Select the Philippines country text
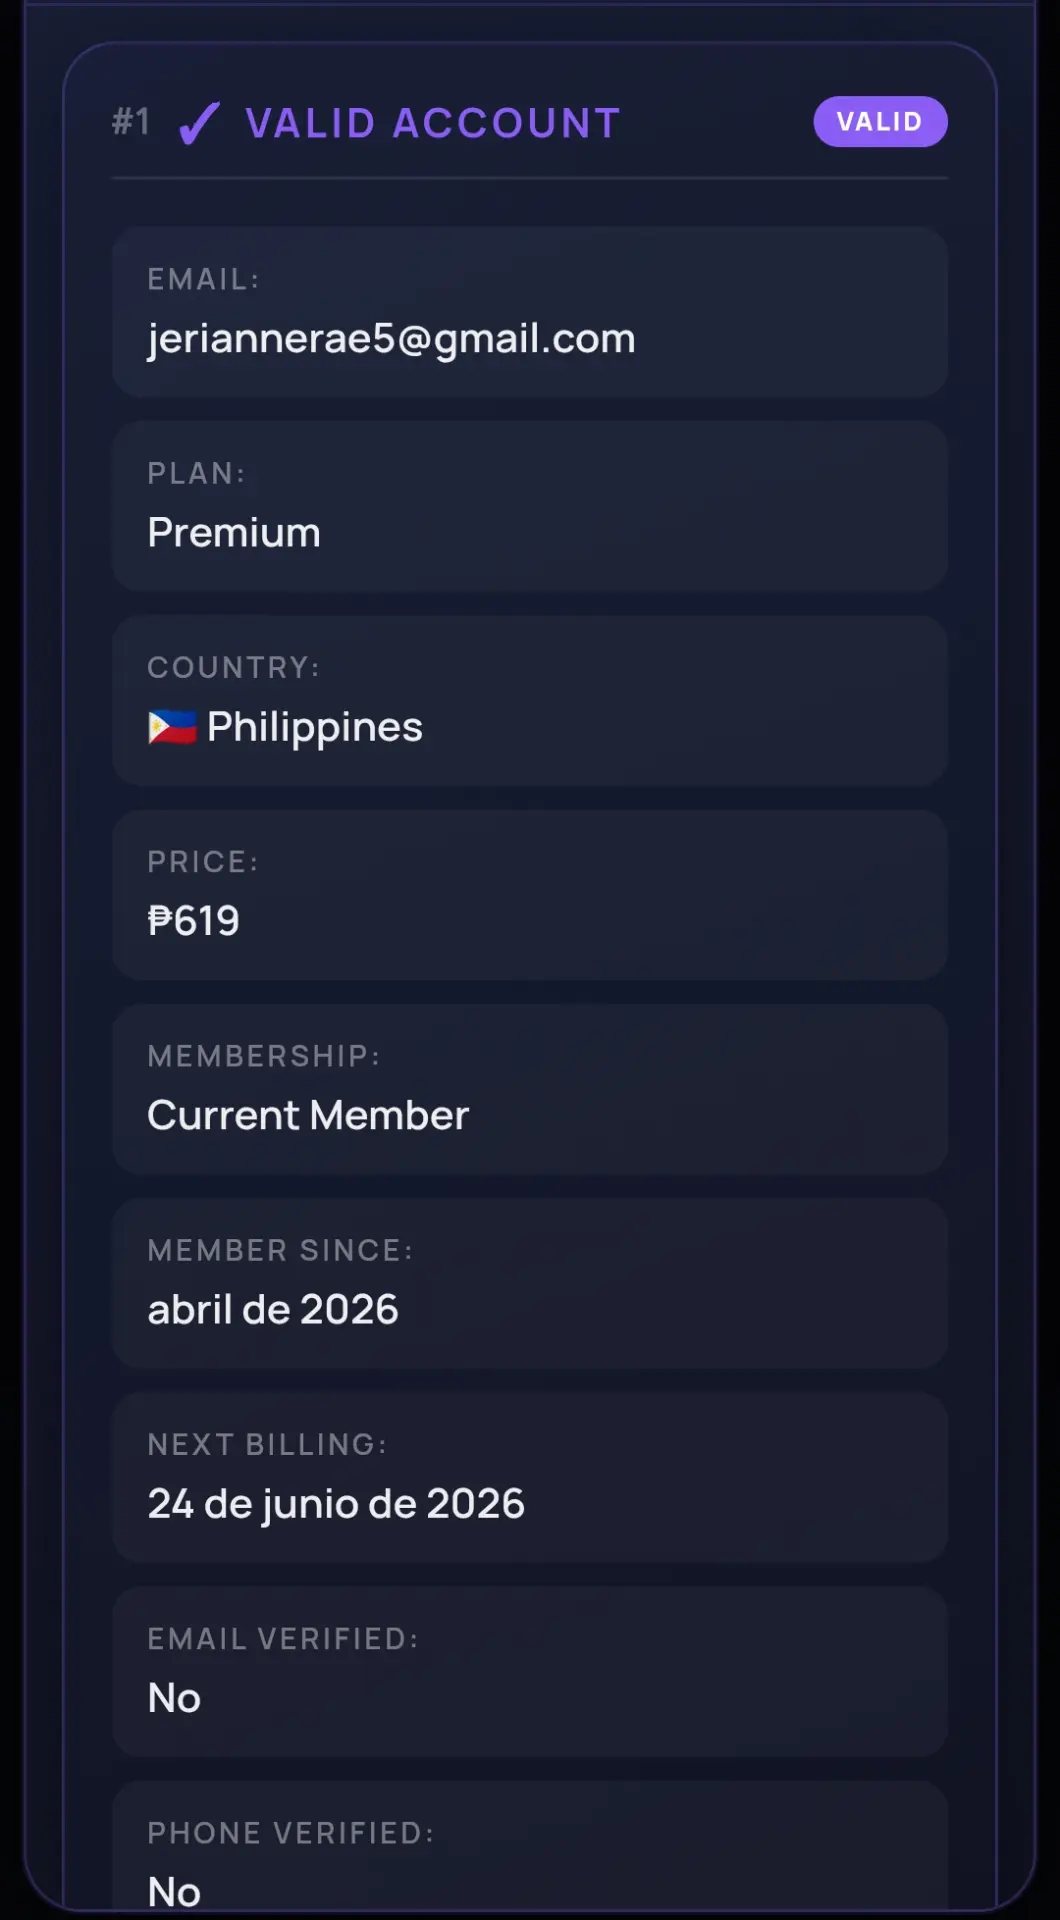Viewport: 1060px width, 1920px height. 315,728
